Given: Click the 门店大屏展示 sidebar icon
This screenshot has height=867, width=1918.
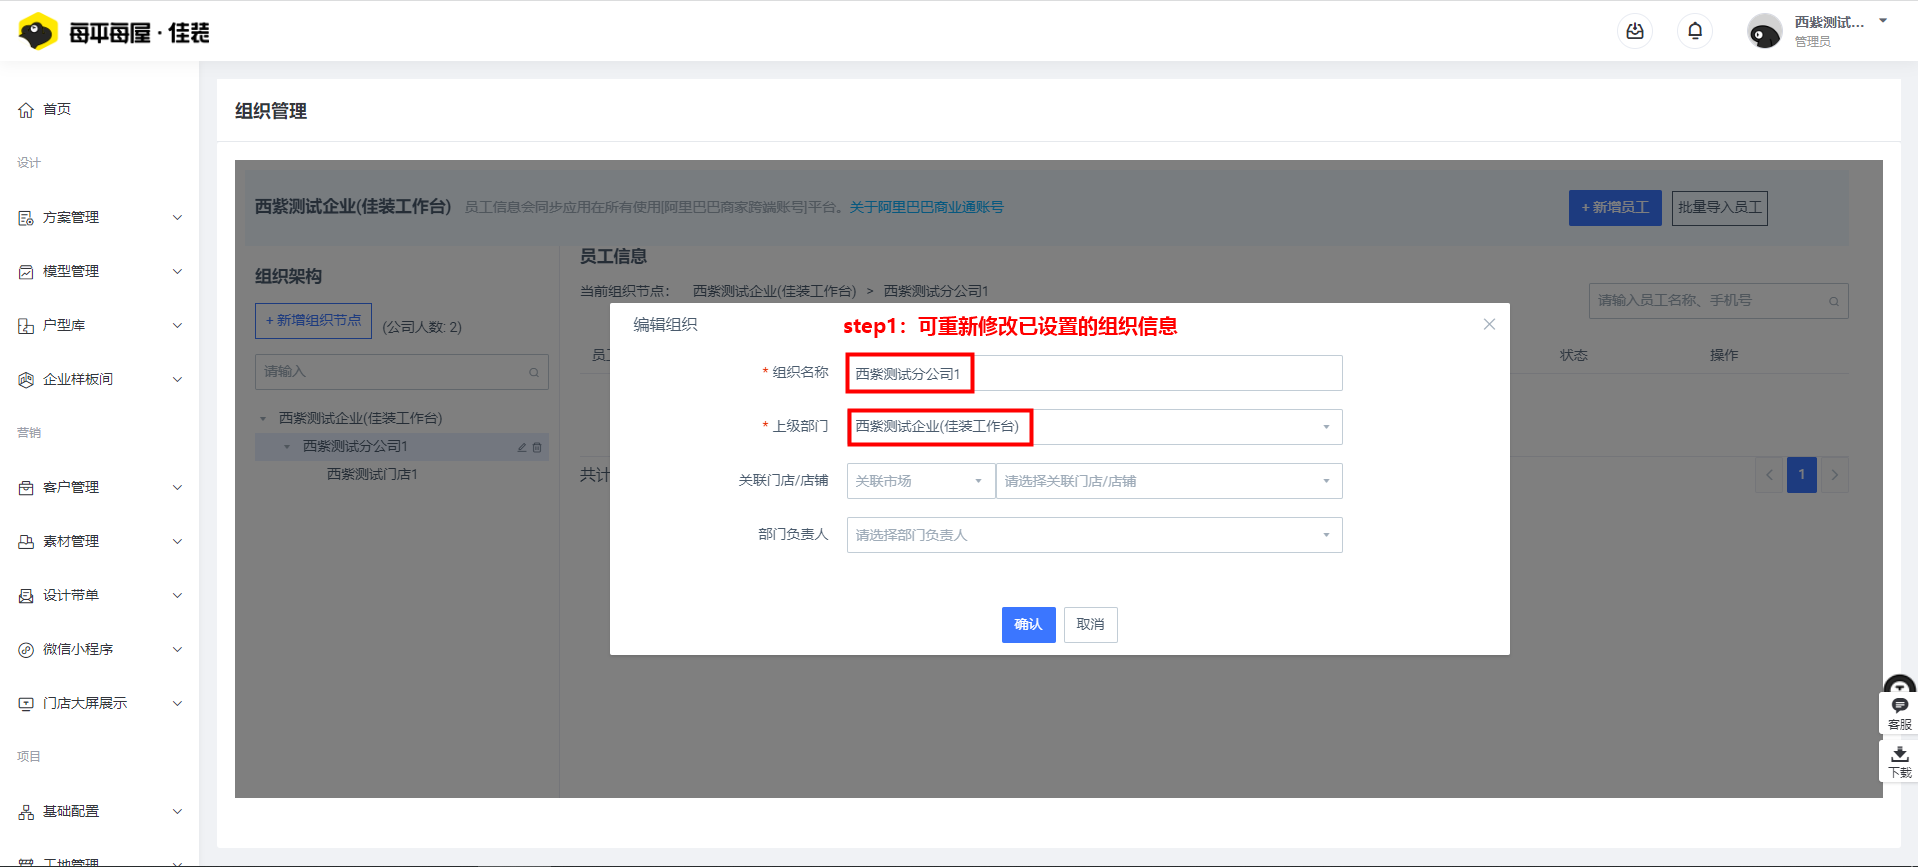Looking at the screenshot, I should (26, 704).
